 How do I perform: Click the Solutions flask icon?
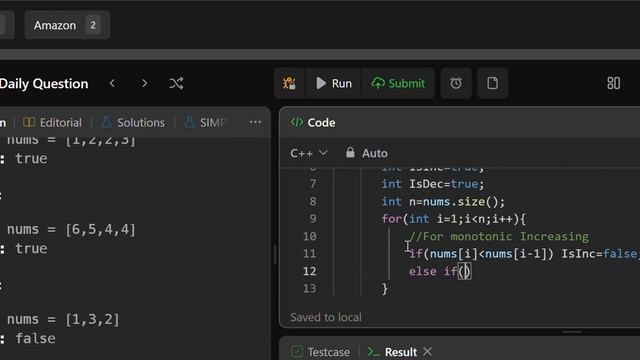(107, 122)
